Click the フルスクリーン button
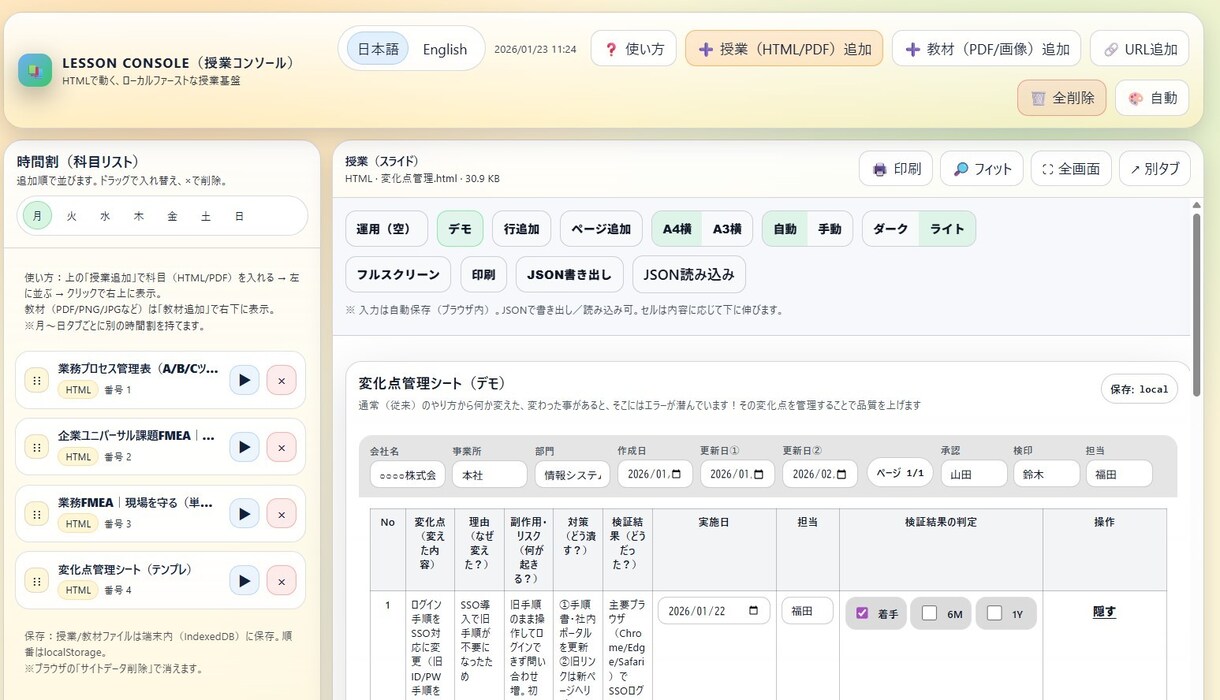This screenshot has height=700, width=1220. coord(398,274)
